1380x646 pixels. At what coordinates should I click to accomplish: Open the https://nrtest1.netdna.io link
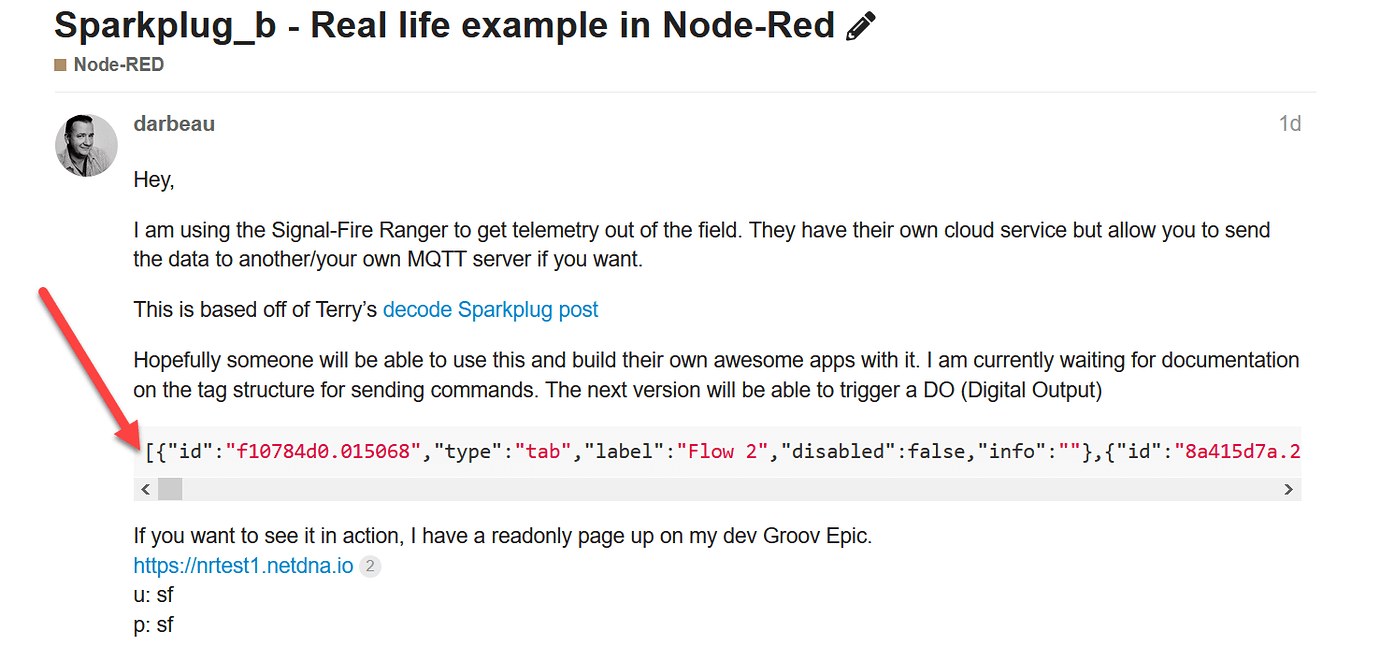tap(242, 565)
